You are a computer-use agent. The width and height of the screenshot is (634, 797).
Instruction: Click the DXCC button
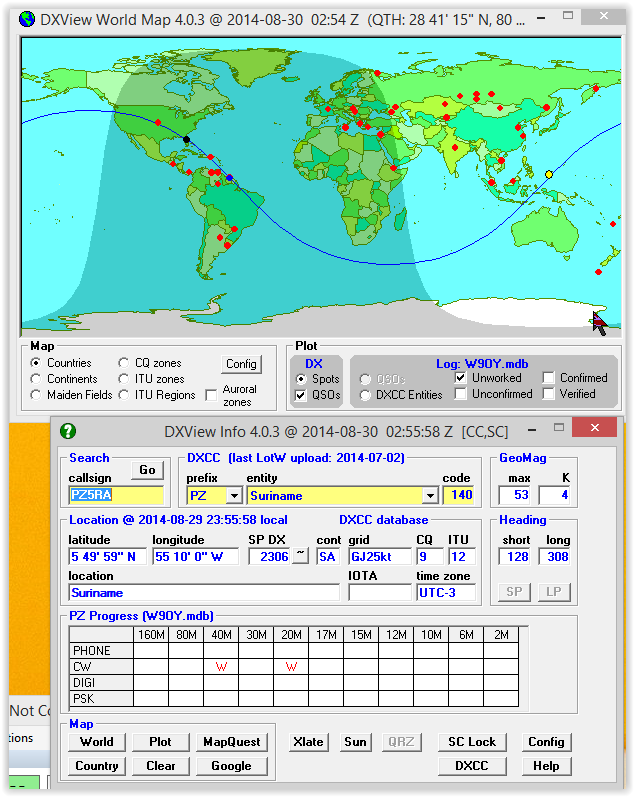(472, 765)
